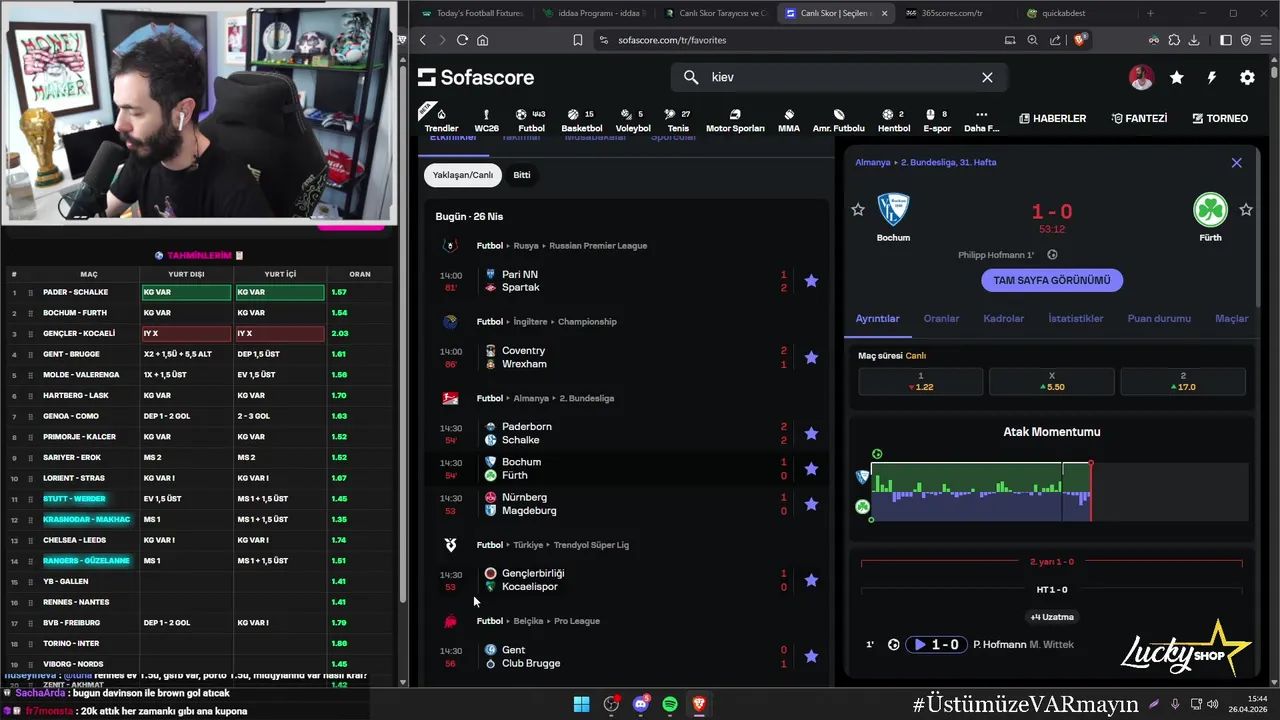This screenshot has width=1280, height=720.
Task: Favorite the Fürth team in detail panel
Action: tap(1246, 210)
